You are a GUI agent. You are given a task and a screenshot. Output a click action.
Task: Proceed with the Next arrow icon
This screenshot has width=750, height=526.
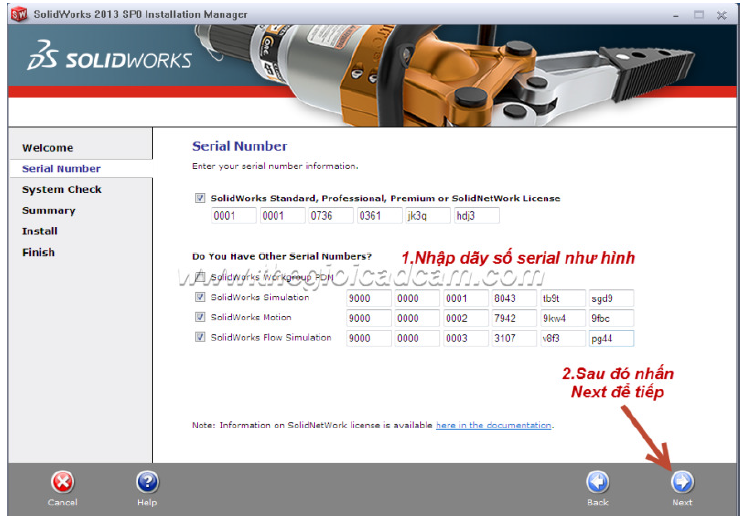(x=682, y=482)
